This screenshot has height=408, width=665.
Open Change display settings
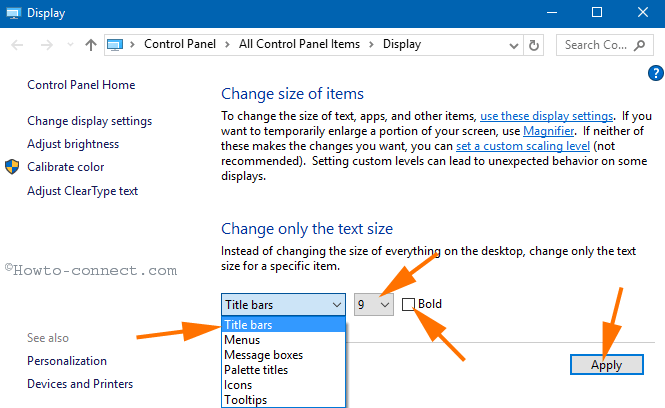click(x=89, y=121)
